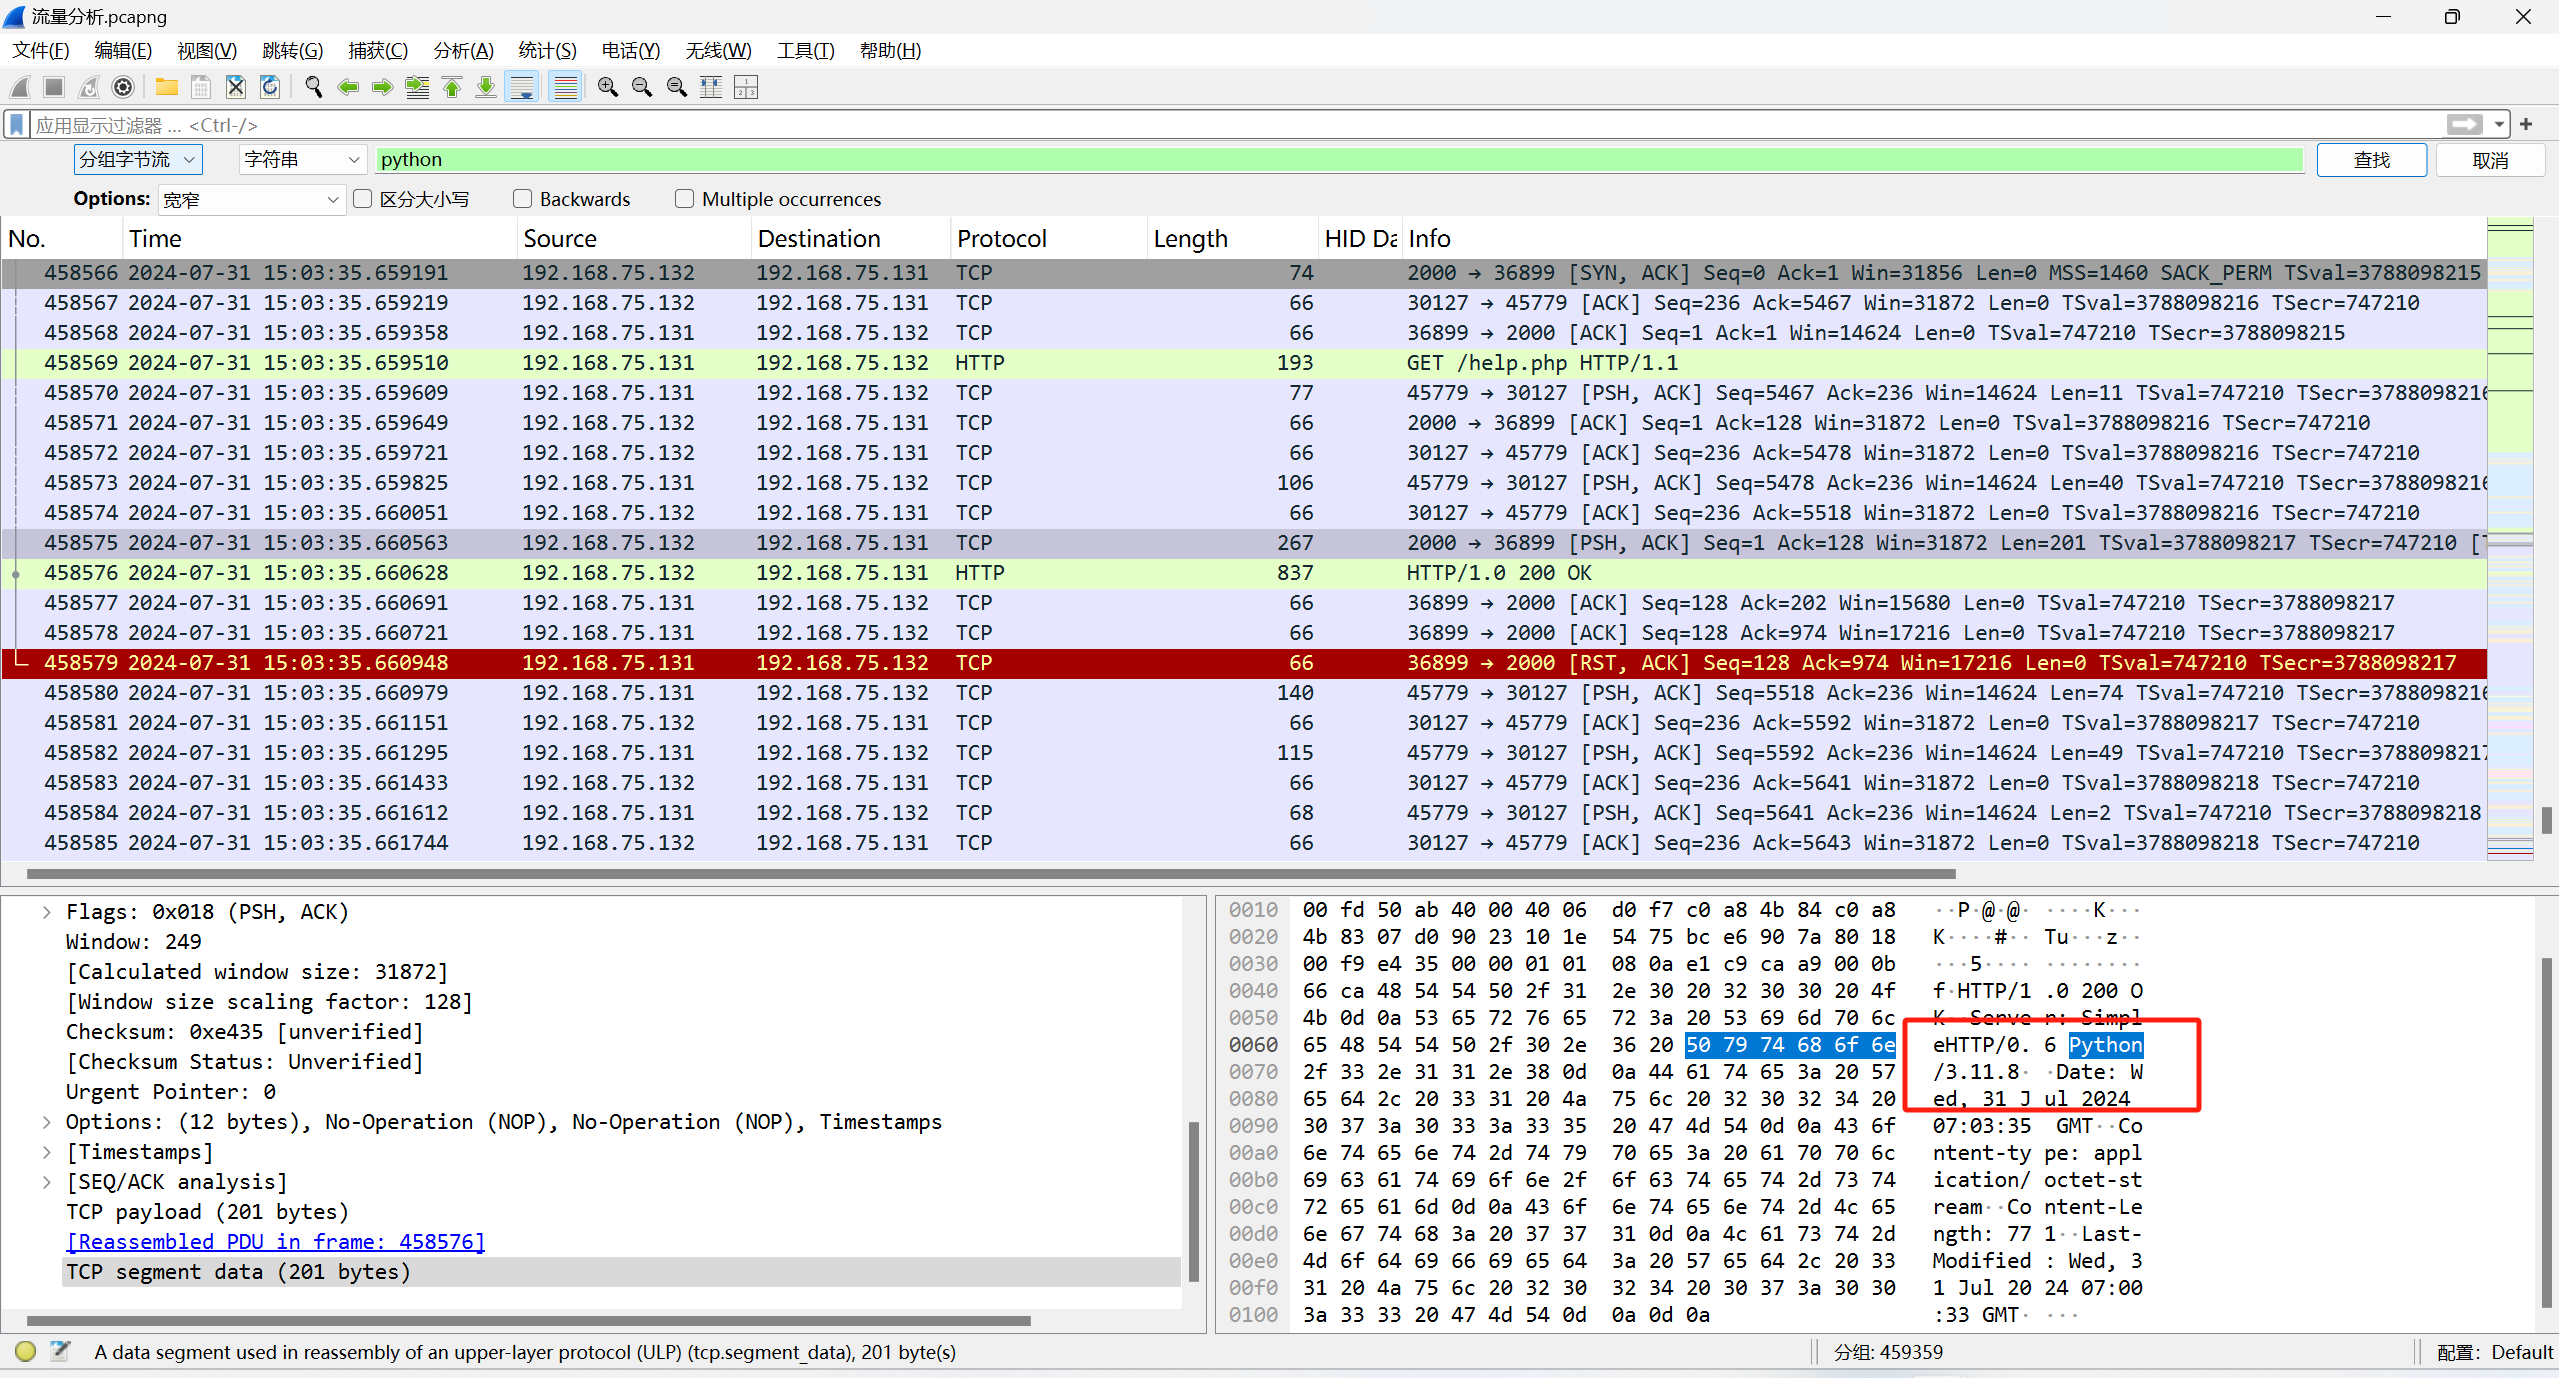This screenshot has height=1378, width=2559.
Task: Expand the Flags: 0x018 tree item
Action: coord(46,912)
